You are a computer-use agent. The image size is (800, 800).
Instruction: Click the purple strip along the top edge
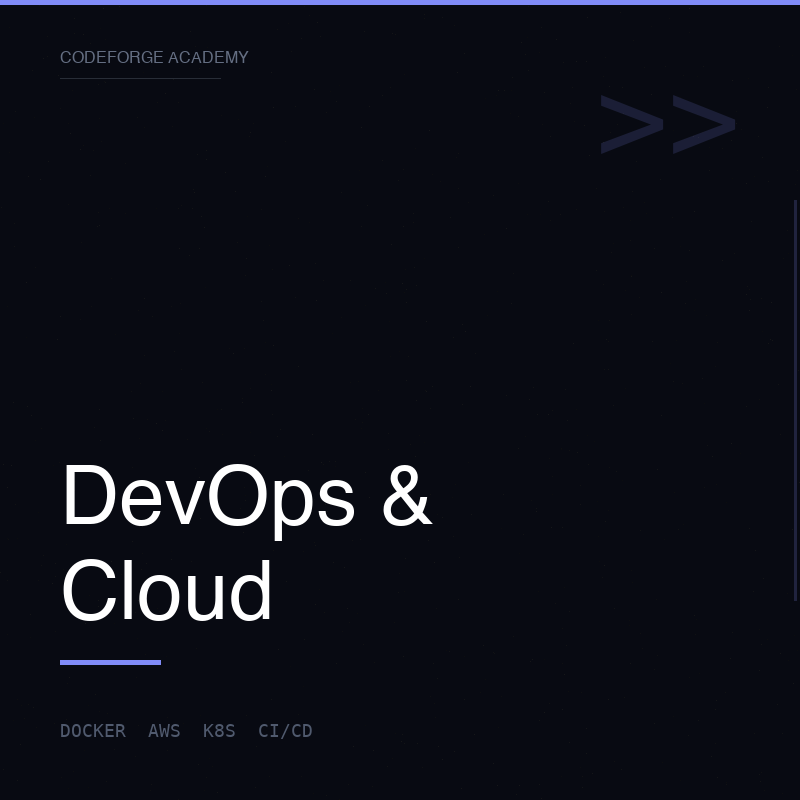click(x=400, y=2)
